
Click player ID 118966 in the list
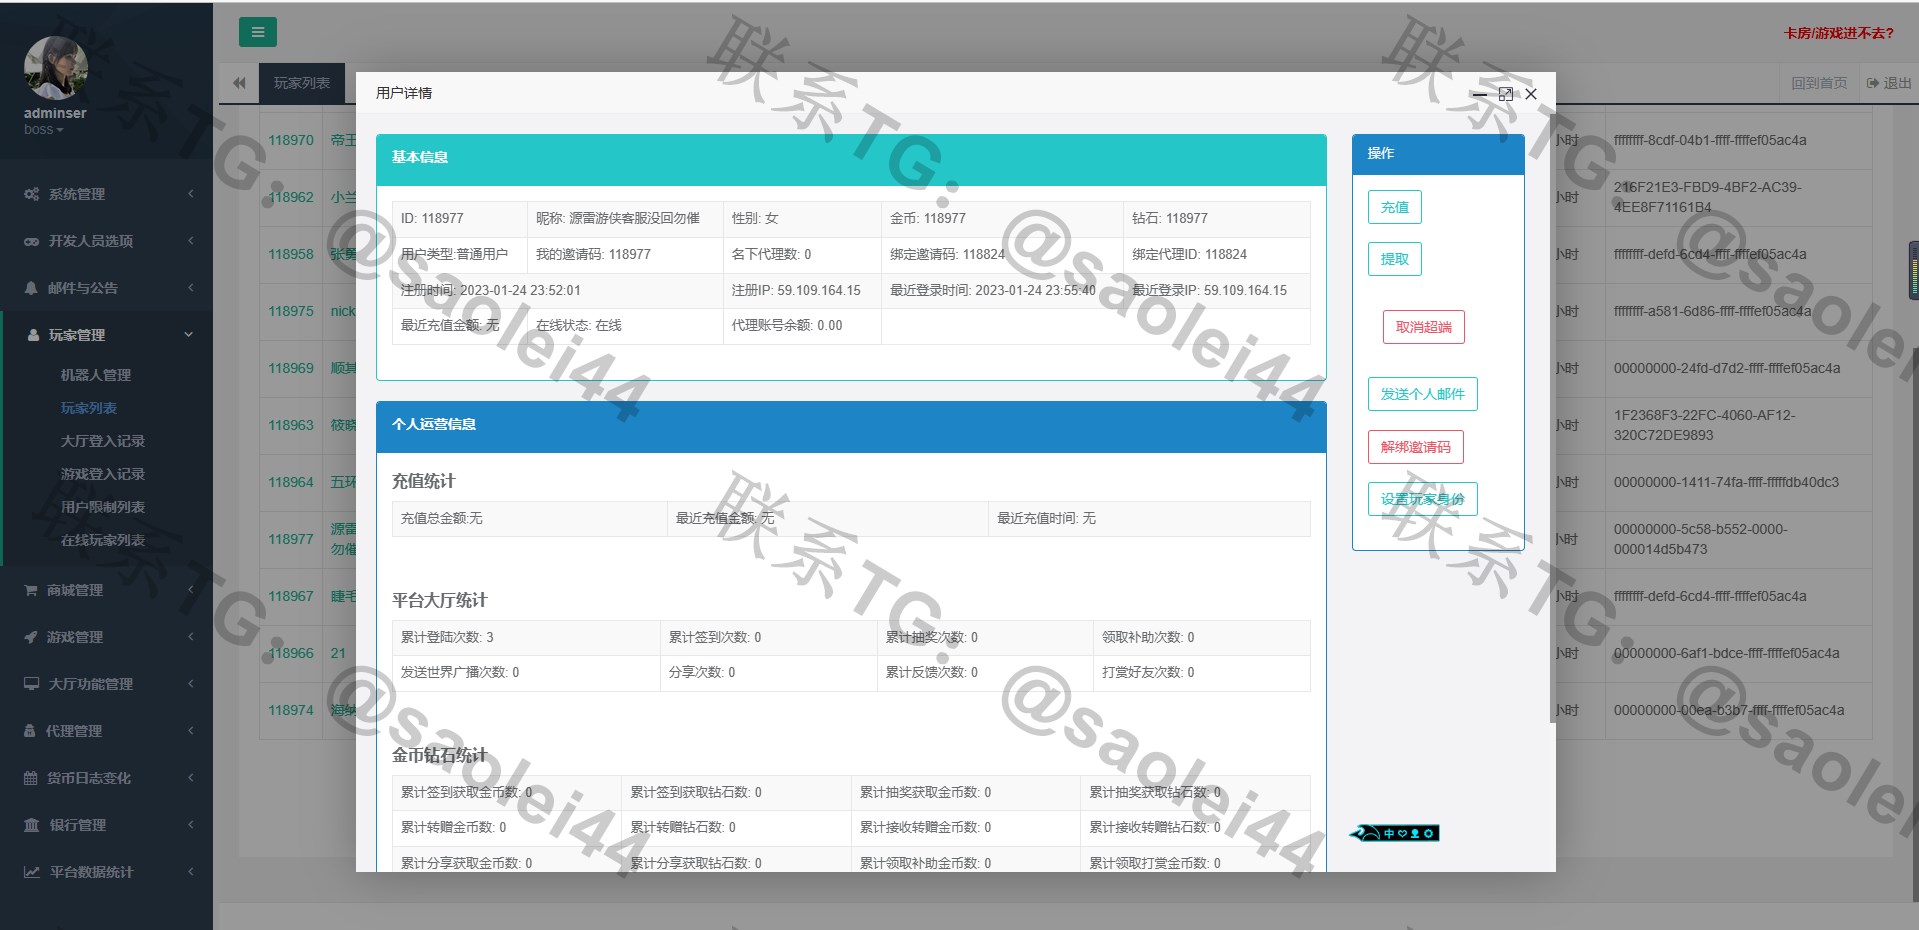tap(291, 653)
